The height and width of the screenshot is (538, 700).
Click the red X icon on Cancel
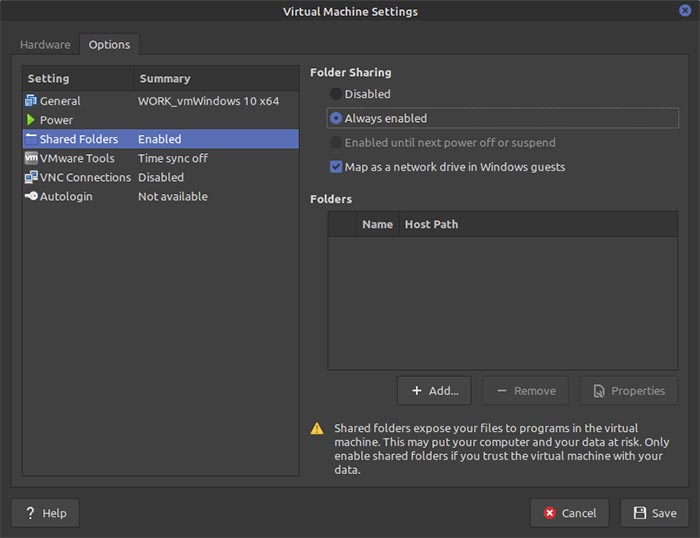click(550, 513)
